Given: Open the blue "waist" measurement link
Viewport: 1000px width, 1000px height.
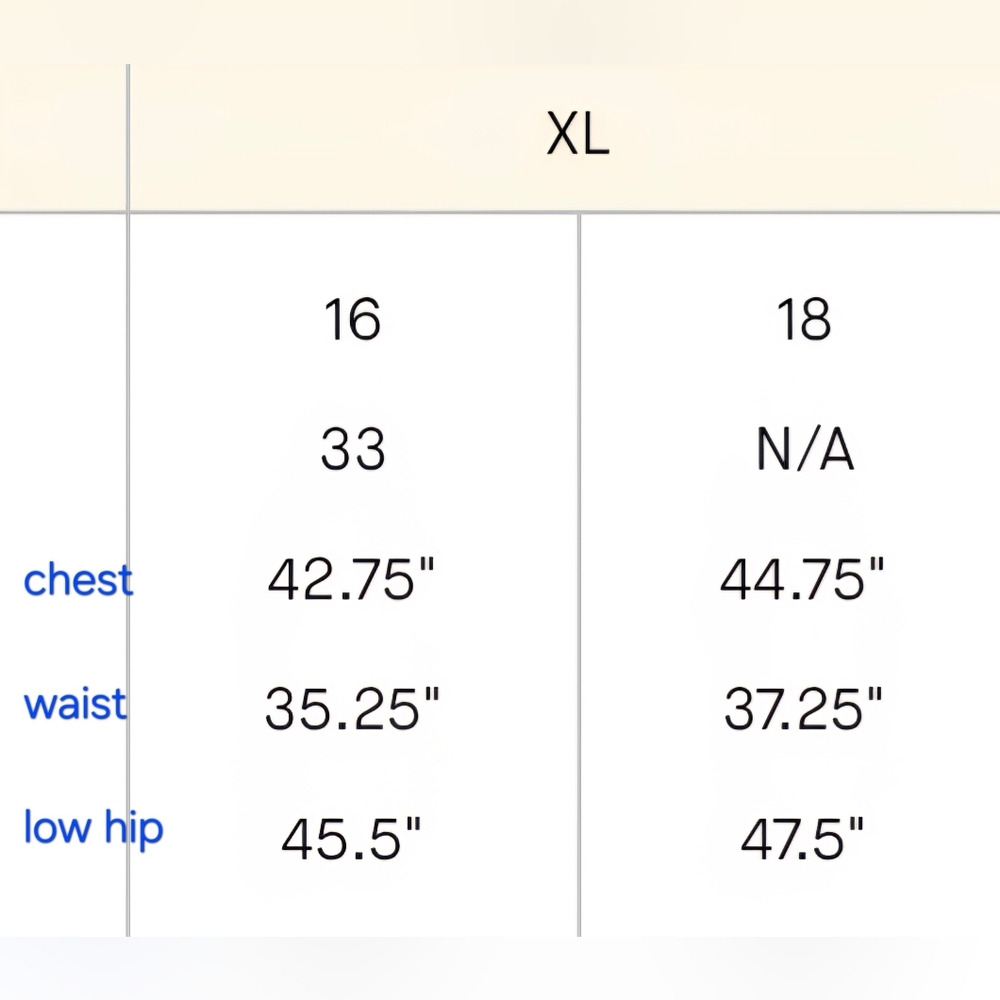Looking at the screenshot, I should tap(75, 704).
